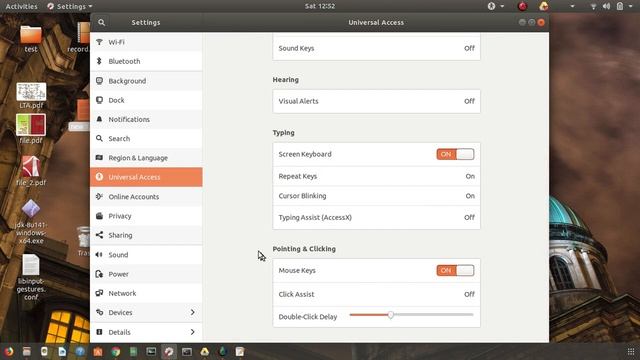
Task: Open the Terminal from the dock
Action: [x=187, y=351]
